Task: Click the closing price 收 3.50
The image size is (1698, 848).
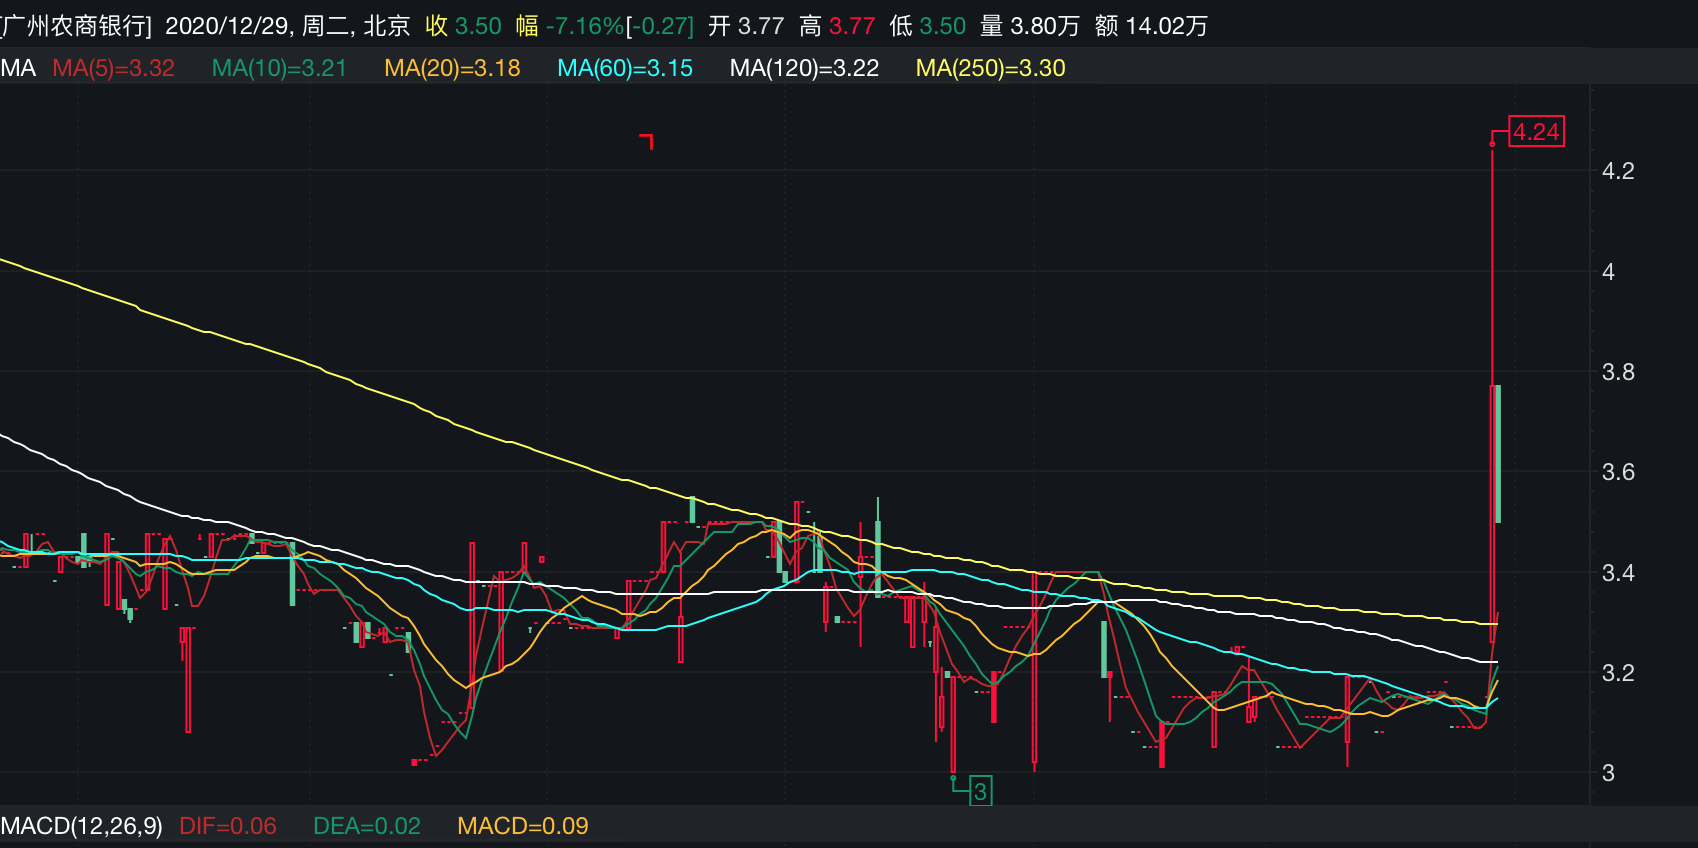Action: tap(463, 26)
